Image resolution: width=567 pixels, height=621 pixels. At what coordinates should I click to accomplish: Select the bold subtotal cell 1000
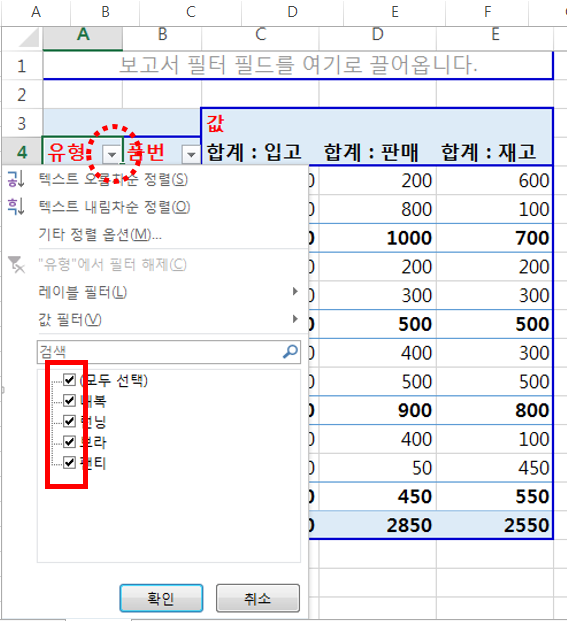(x=377, y=238)
